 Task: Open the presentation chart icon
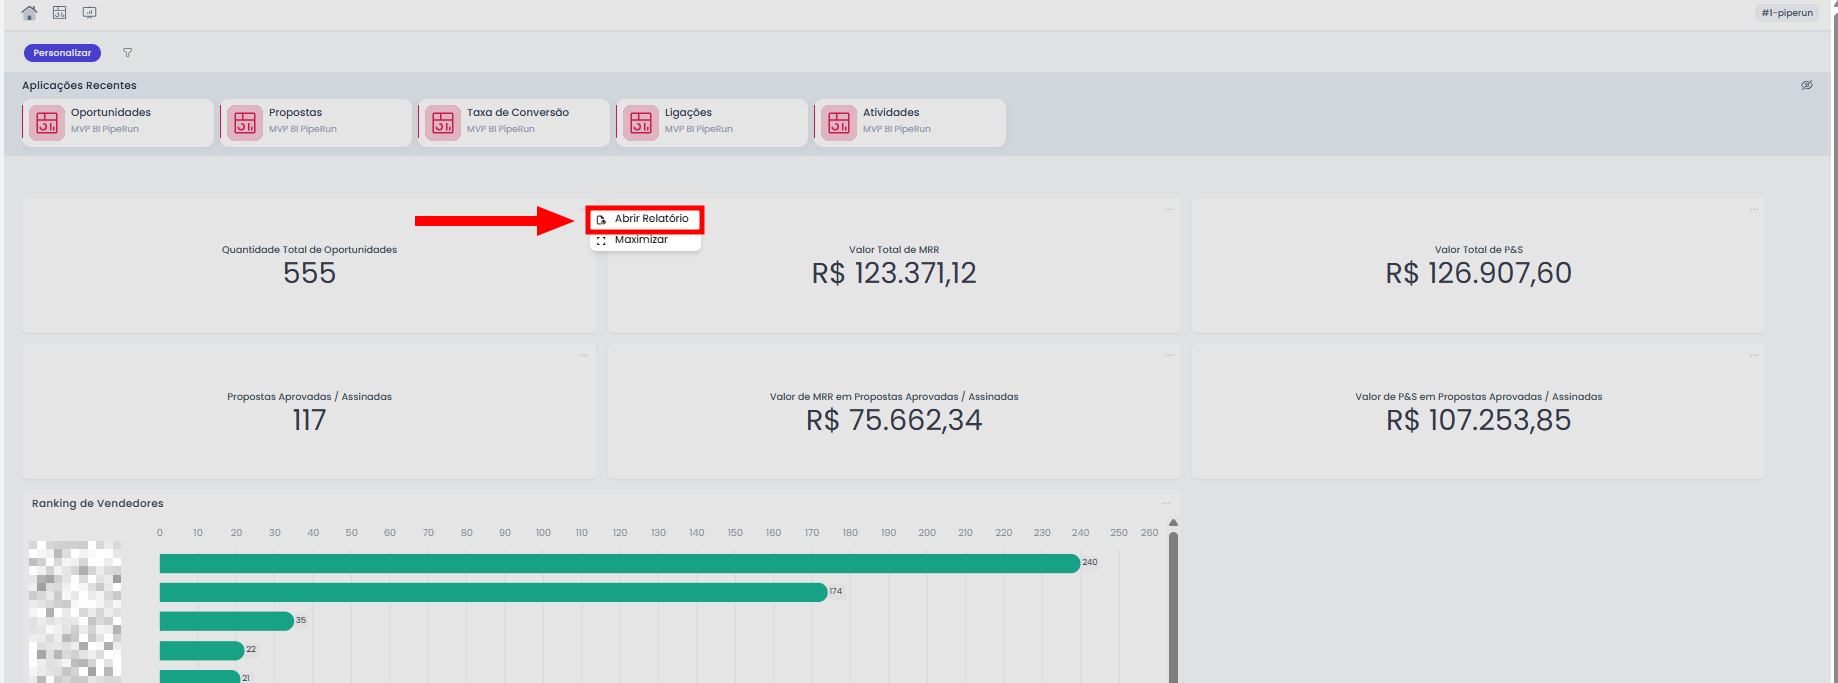point(90,13)
